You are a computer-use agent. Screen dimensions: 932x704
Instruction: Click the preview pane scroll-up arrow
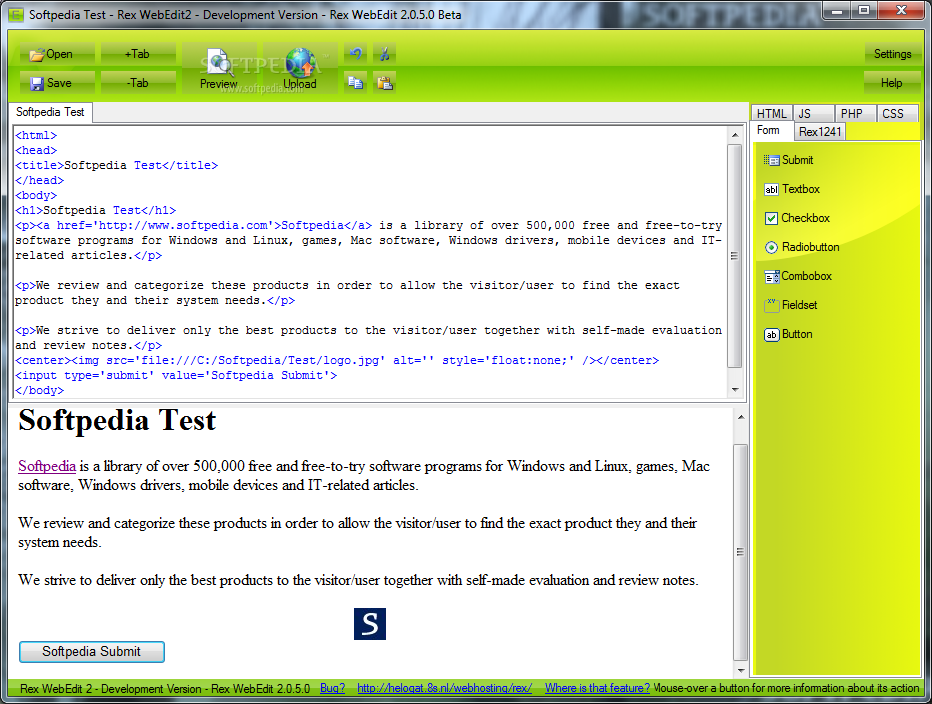point(740,417)
